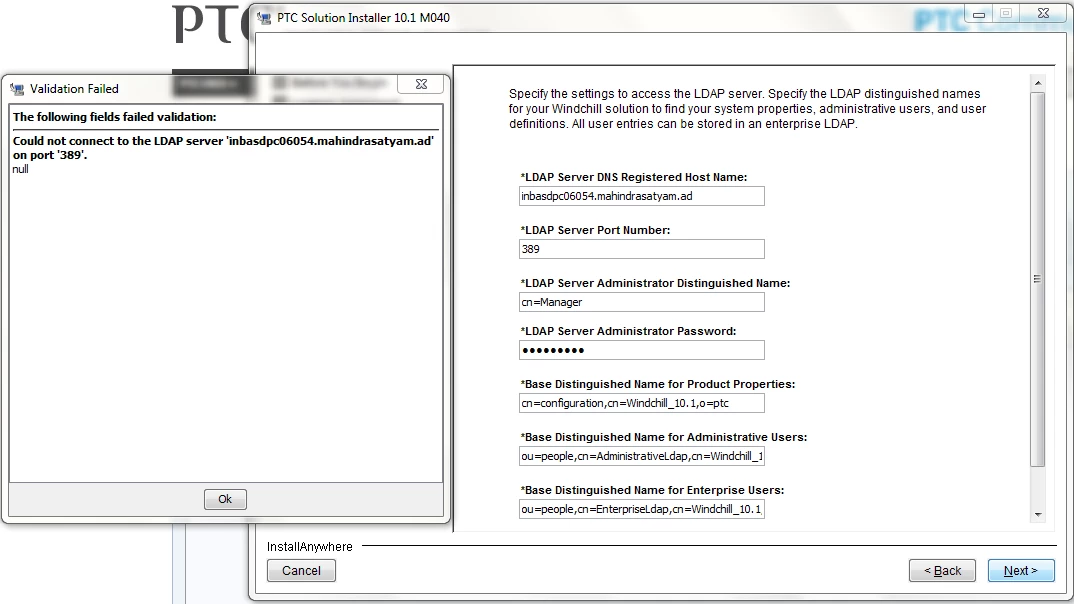Maximize the PTC Solution Installer window
The height and width of the screenshot is (604, 1074).
[1006, 14]
